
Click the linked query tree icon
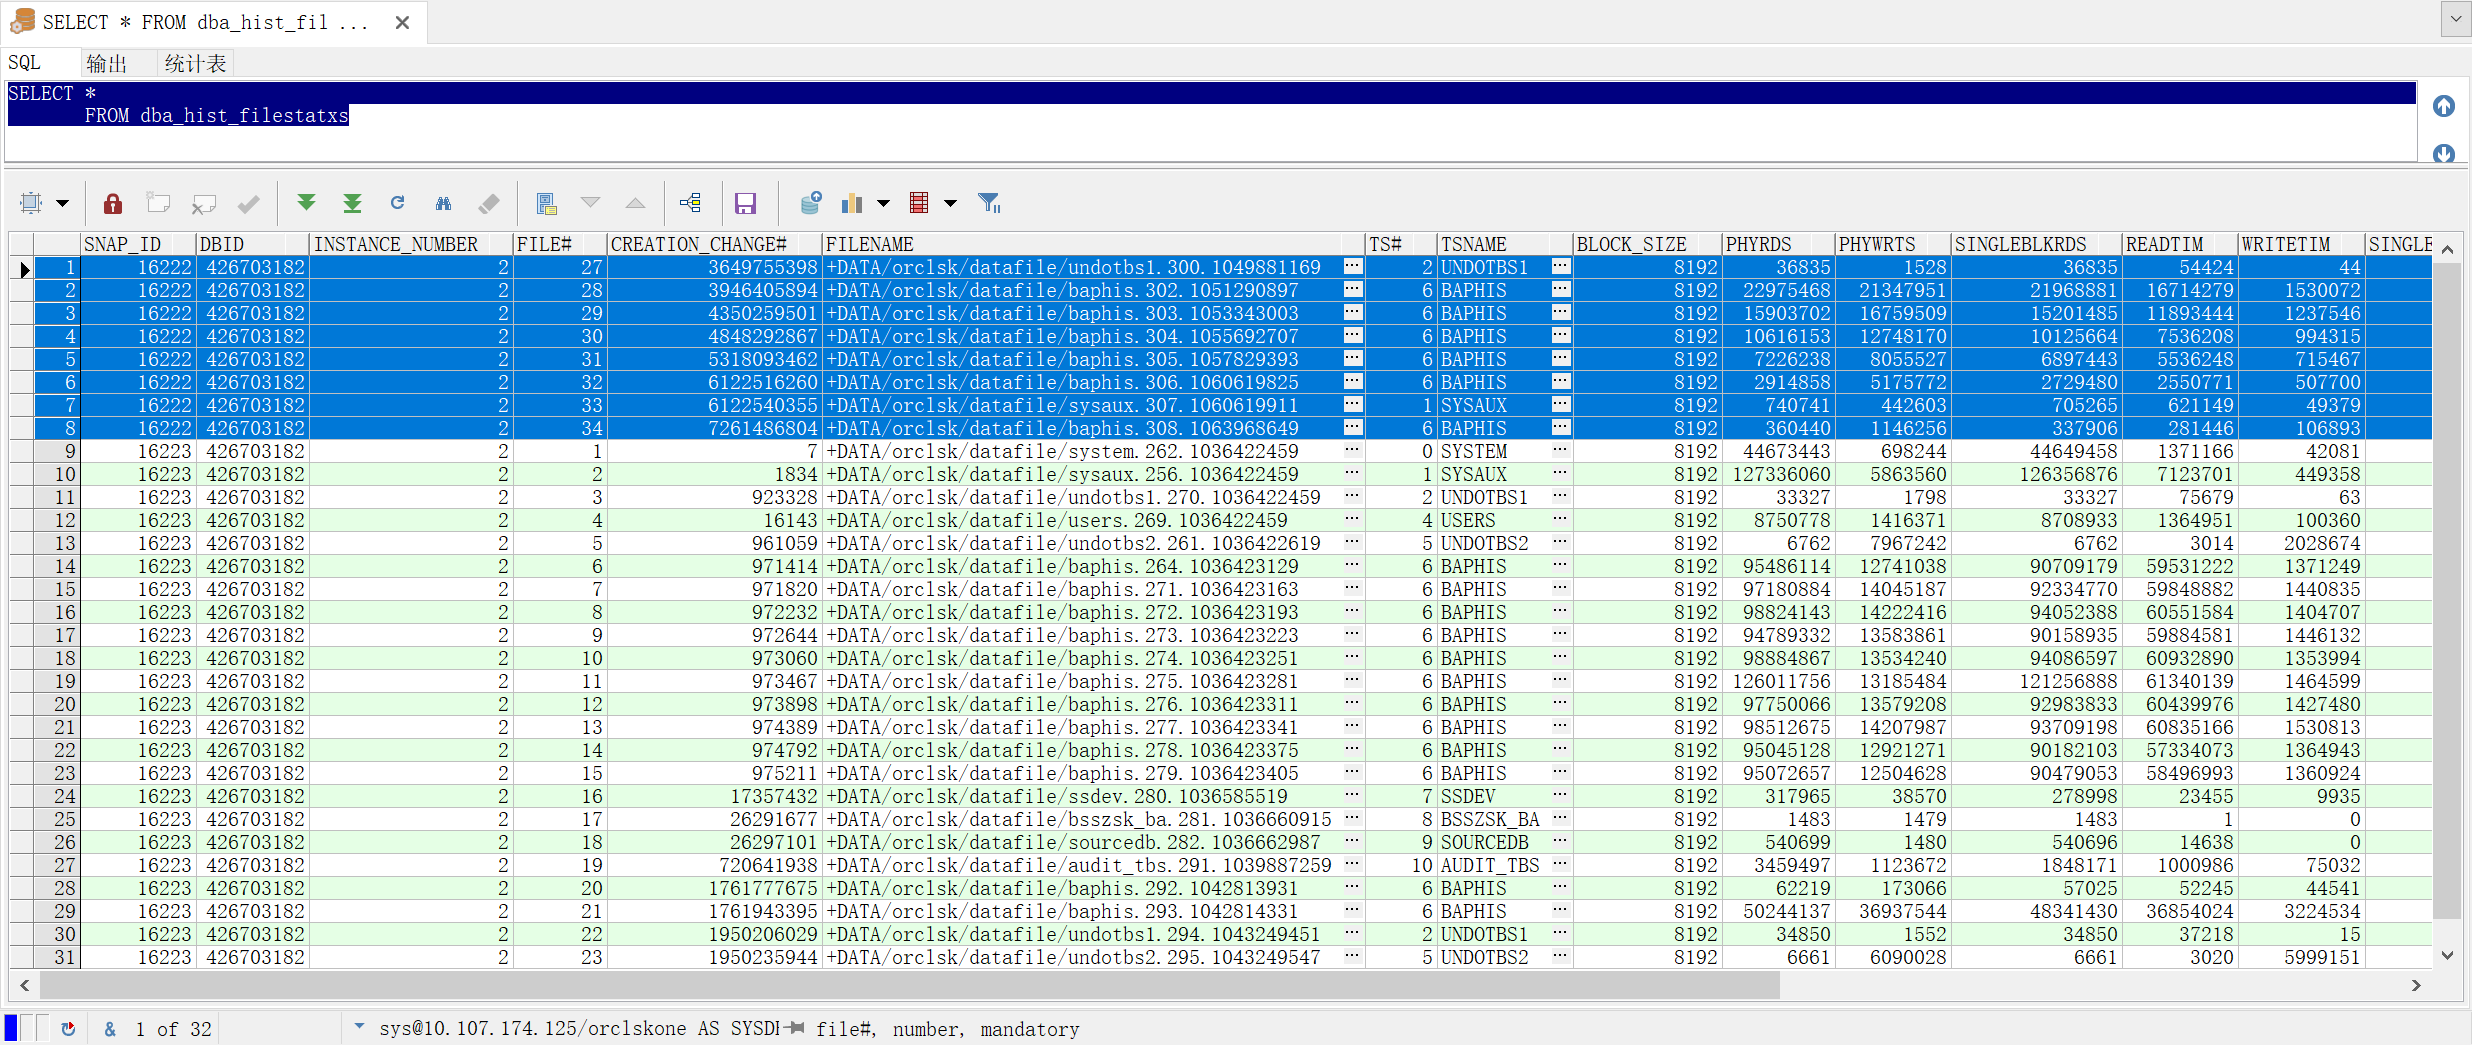click(x=690, y=203)
